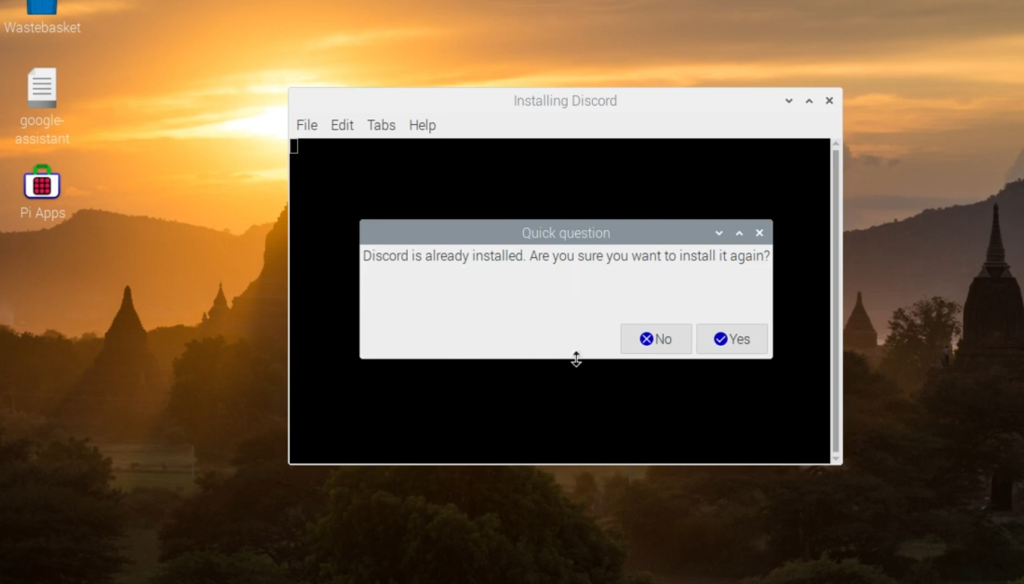Maximize the Quick question dialog
Screen dimensions: 1024x584
coord(739,233)
